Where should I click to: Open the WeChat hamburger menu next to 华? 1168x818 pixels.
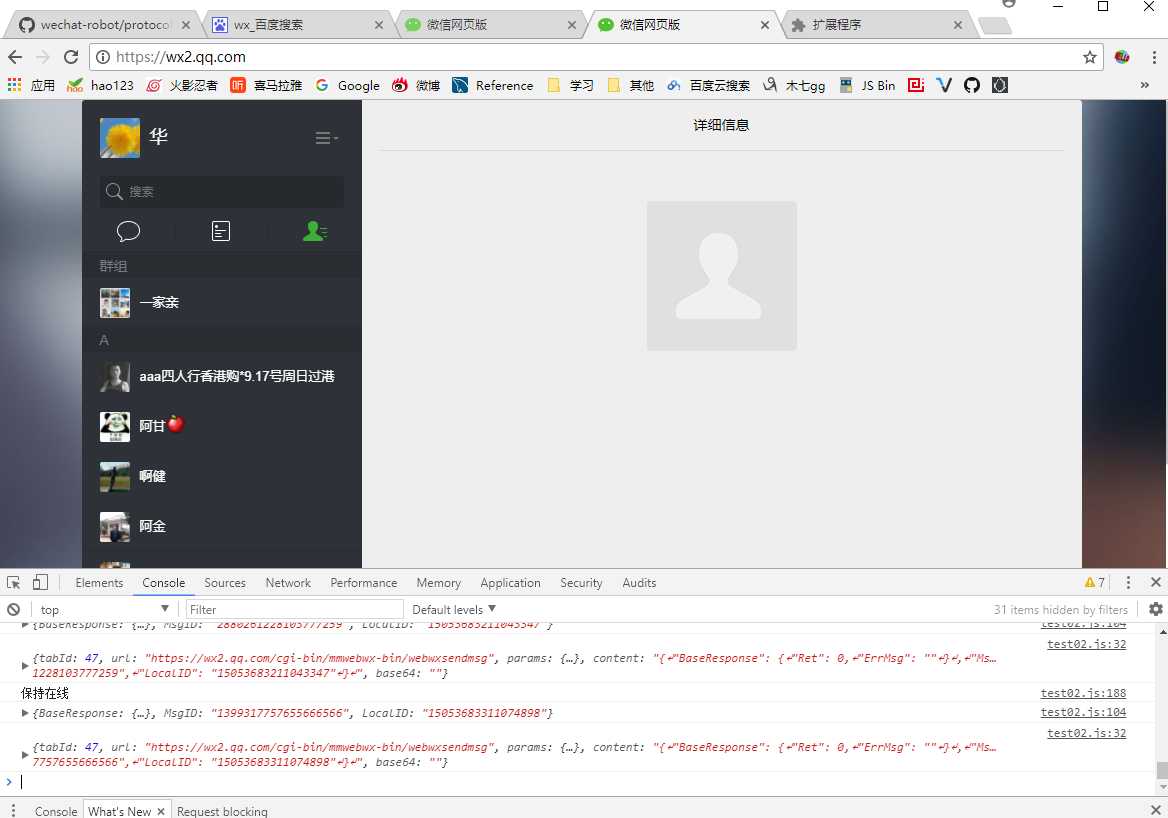pos(326,138)
